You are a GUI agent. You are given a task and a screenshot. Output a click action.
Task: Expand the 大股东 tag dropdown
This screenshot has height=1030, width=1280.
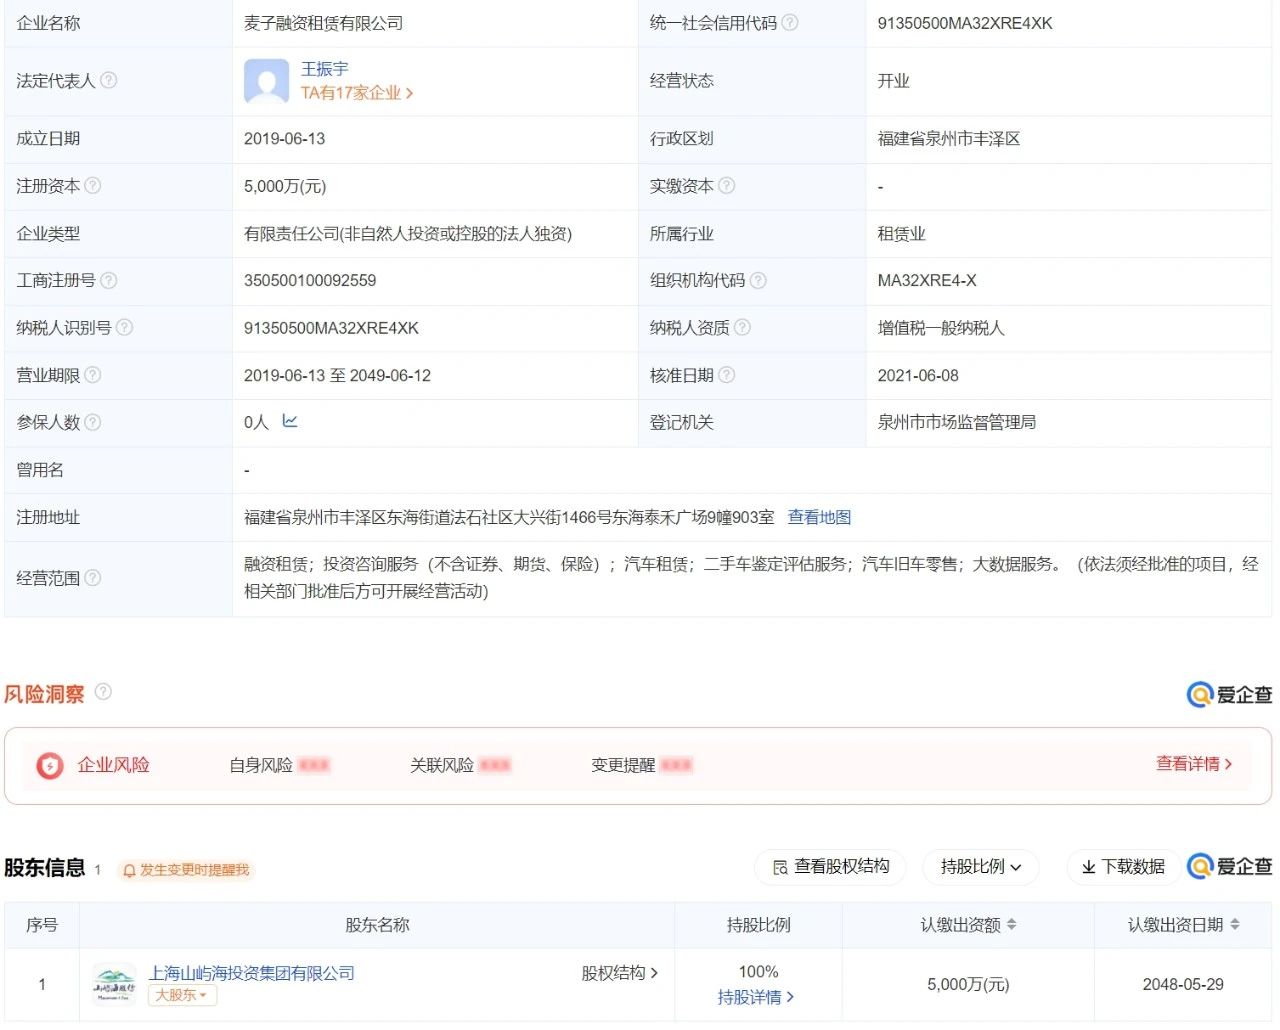coord(182,995)
